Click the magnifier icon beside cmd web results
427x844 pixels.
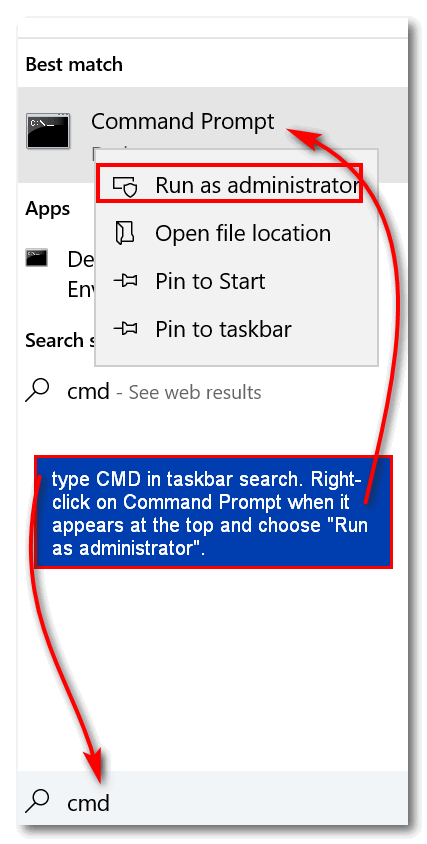(37, 390)
